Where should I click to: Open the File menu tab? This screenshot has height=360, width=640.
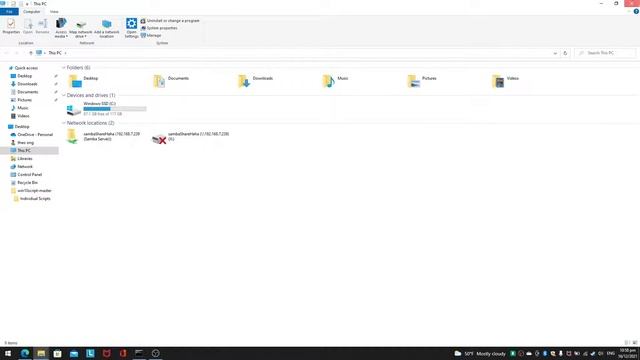(x=9, y=12)
